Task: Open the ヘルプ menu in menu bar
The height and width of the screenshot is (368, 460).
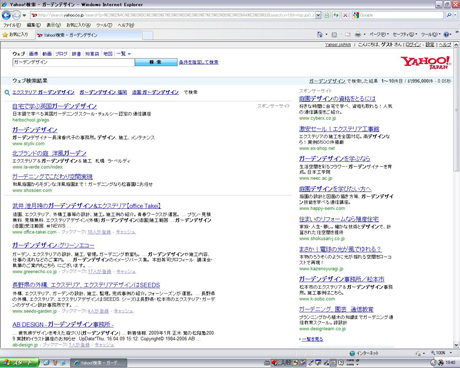Action: coord(126,25)
